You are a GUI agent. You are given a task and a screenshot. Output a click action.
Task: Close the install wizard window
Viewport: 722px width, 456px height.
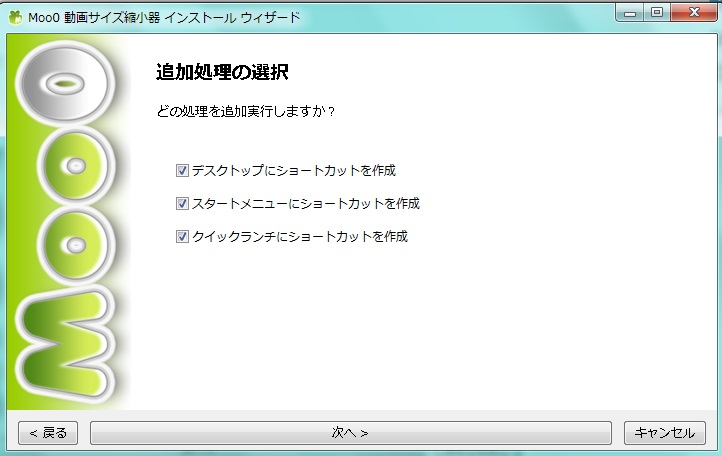pos(694,12)
